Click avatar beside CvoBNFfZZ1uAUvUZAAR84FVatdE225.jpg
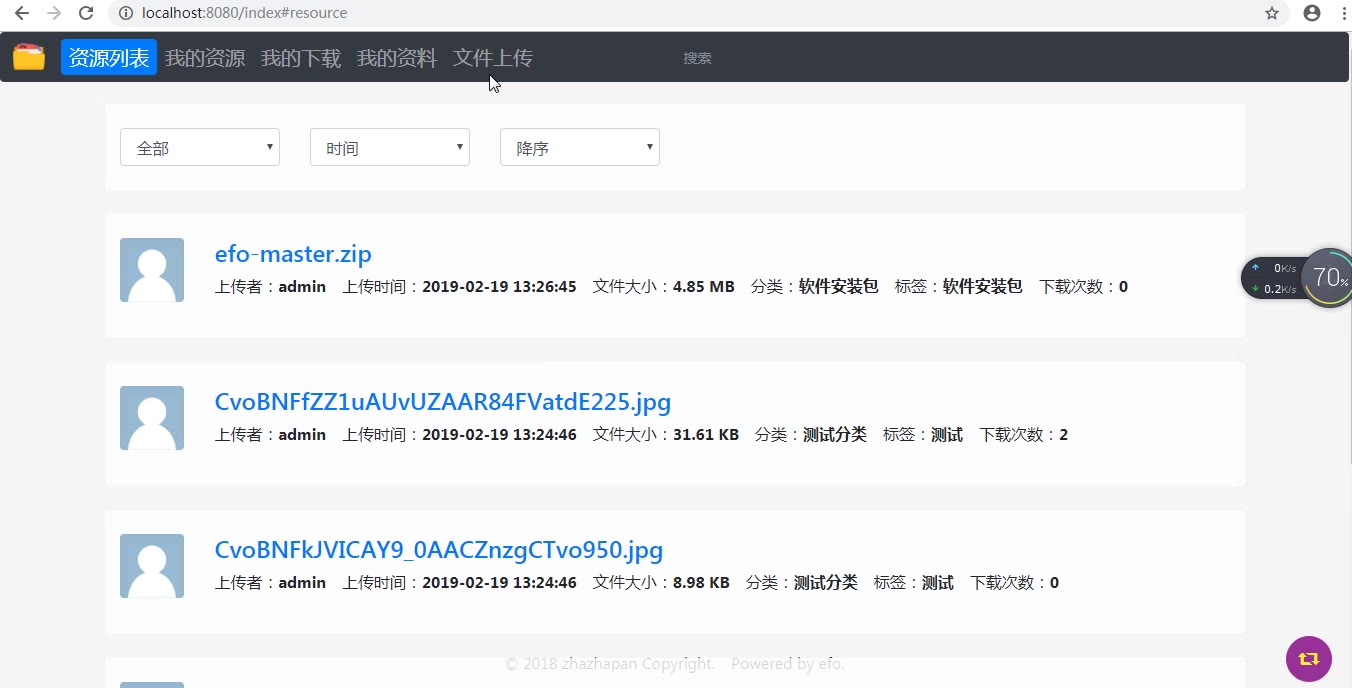Screen dimensions: 1352x688 point(152,418)
